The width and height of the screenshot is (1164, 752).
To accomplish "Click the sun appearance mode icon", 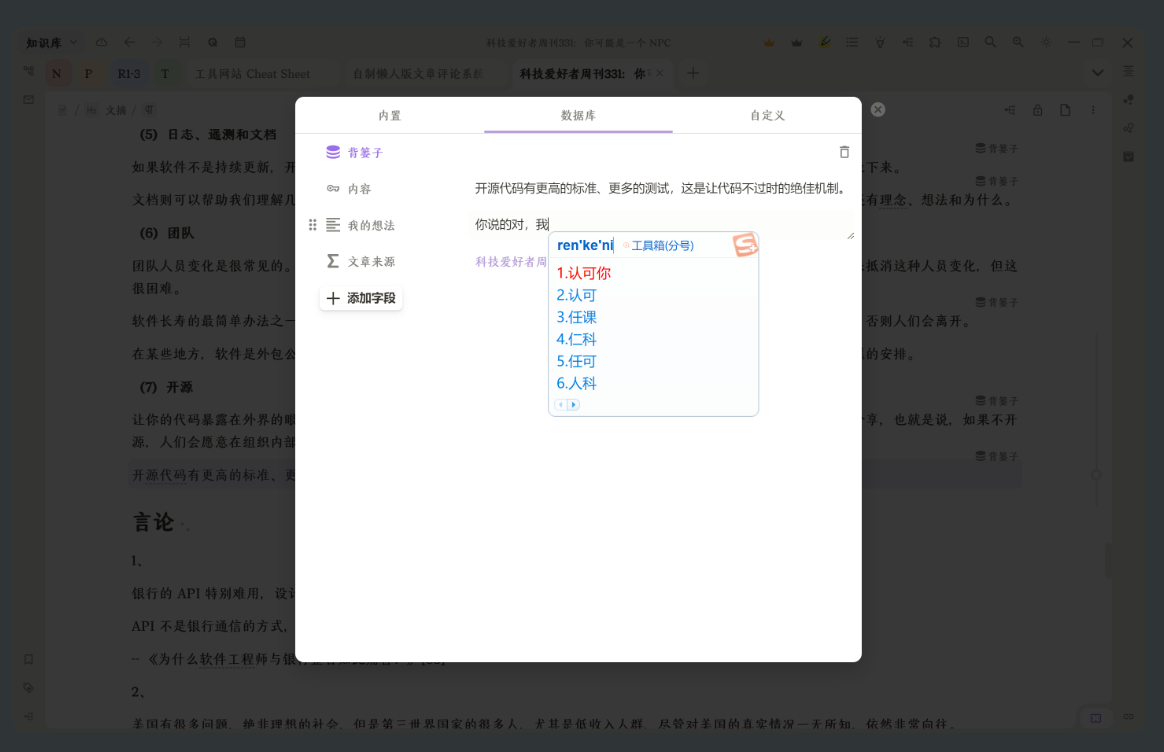I will (x=1046, y=42).
